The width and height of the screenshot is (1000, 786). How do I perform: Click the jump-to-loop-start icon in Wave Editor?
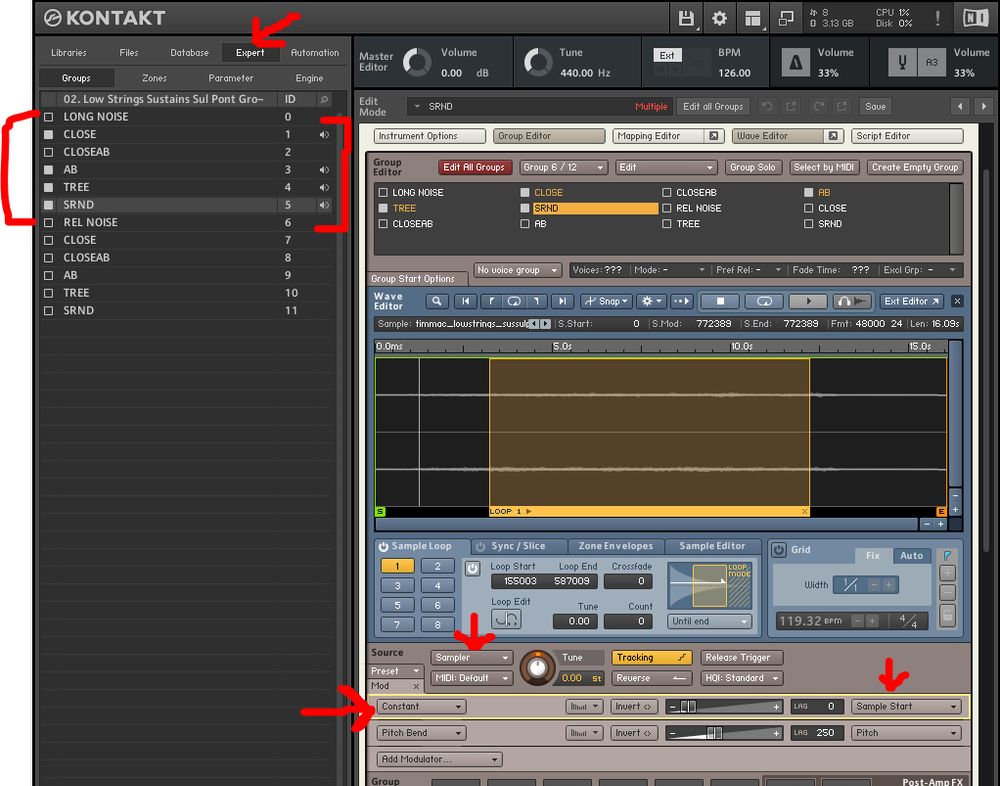(x=490, y=301)
